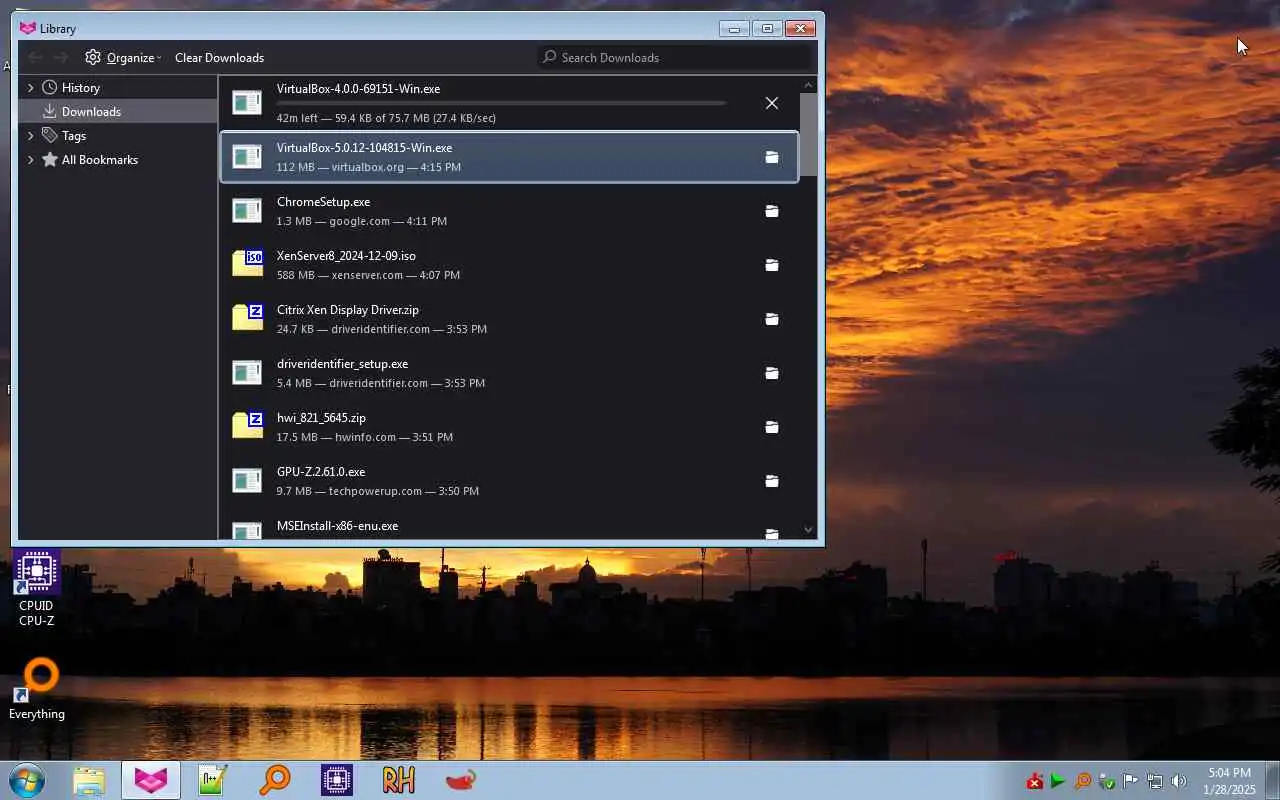
Task: Open the Action Center flag icon
Action: 1130,781
